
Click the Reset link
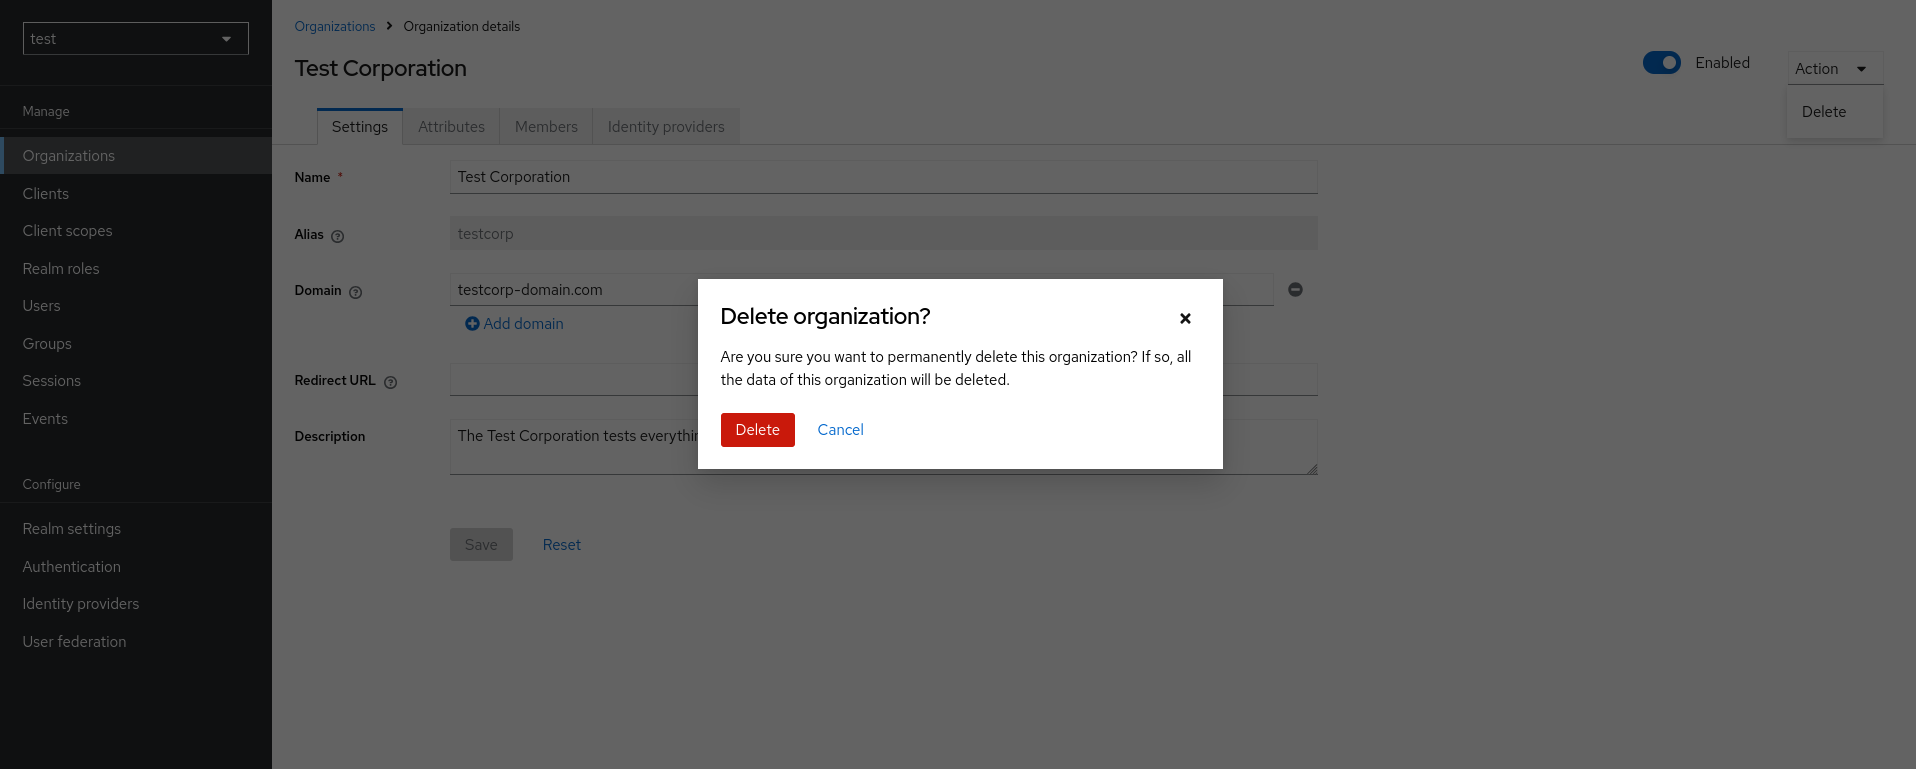561,545
